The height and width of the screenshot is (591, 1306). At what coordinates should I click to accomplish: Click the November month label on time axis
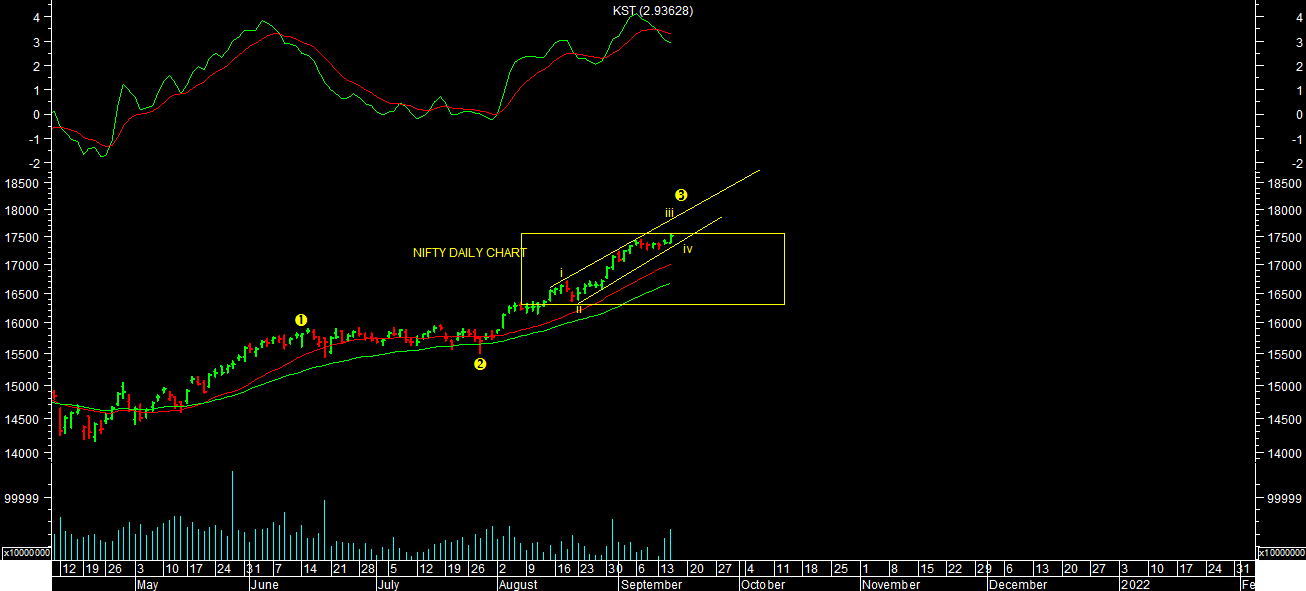tap(891, 584)
